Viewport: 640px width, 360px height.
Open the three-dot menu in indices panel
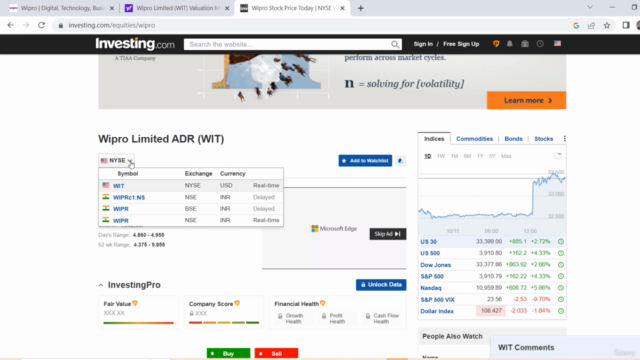(x=564, y=139)
